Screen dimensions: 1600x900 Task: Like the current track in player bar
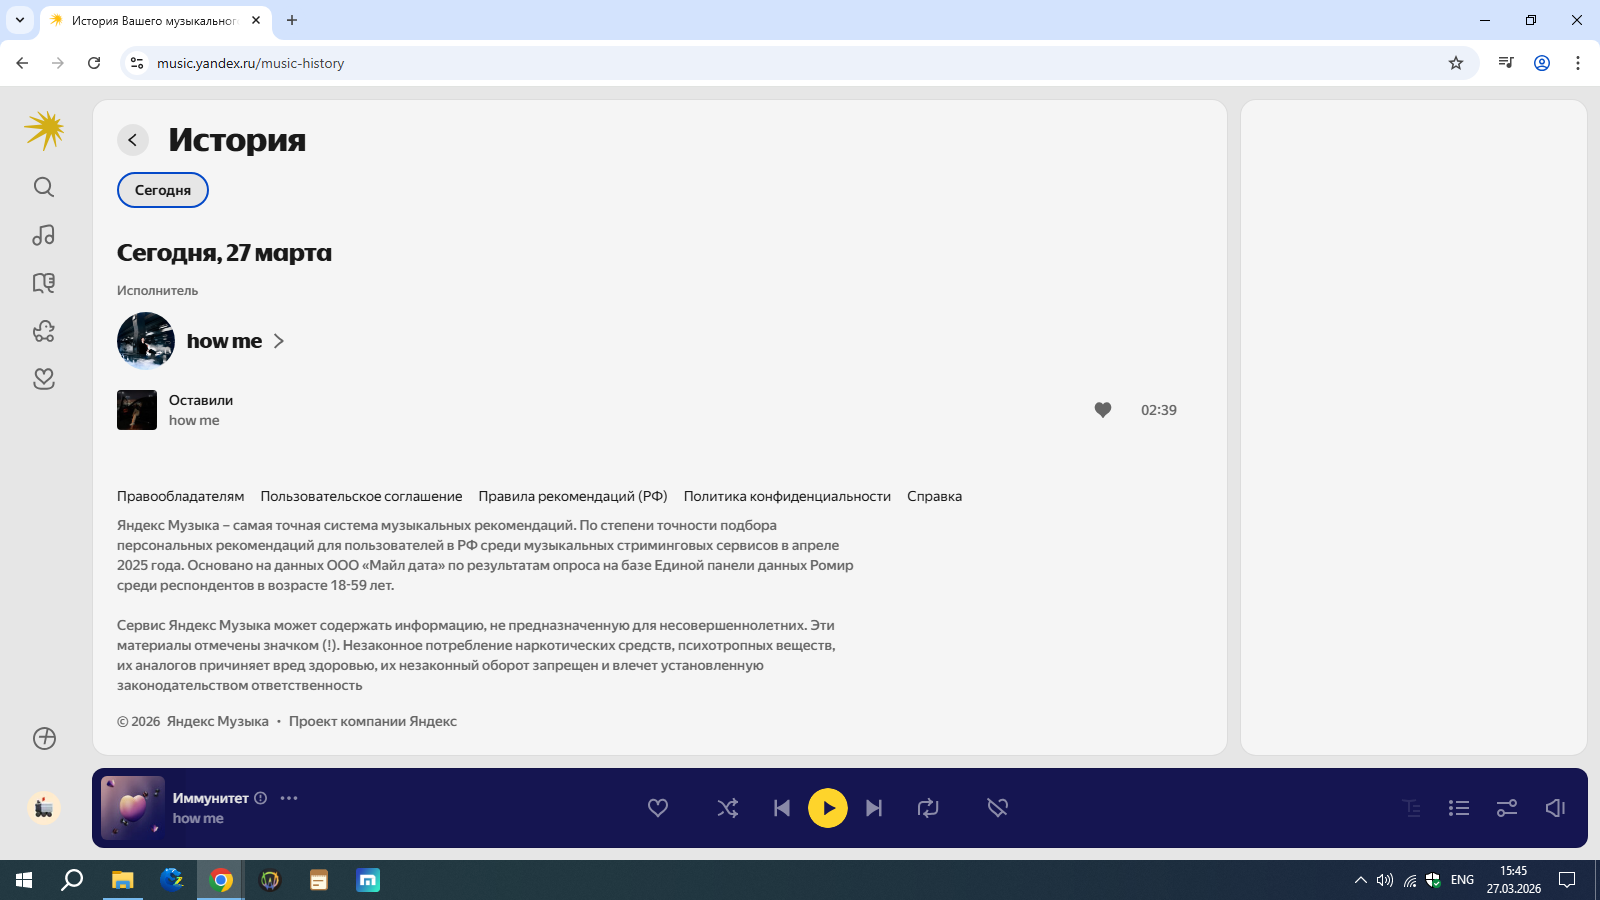point(658,808)
